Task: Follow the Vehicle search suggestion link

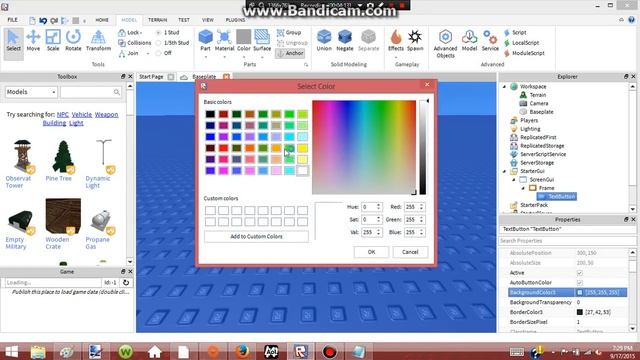Action: (x=82, y=115)
